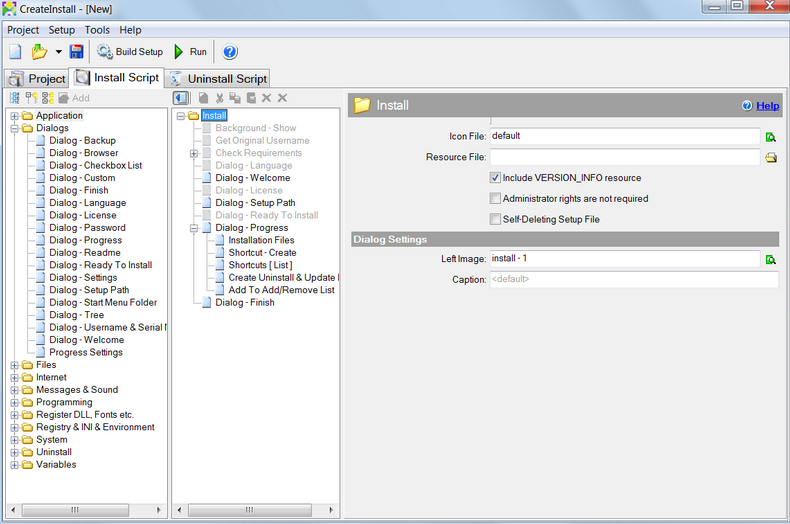Image resolution: width=790 pixels, height=524 pixels.
Task: Expand the Programming folder
Action: [x=15, y=403]
